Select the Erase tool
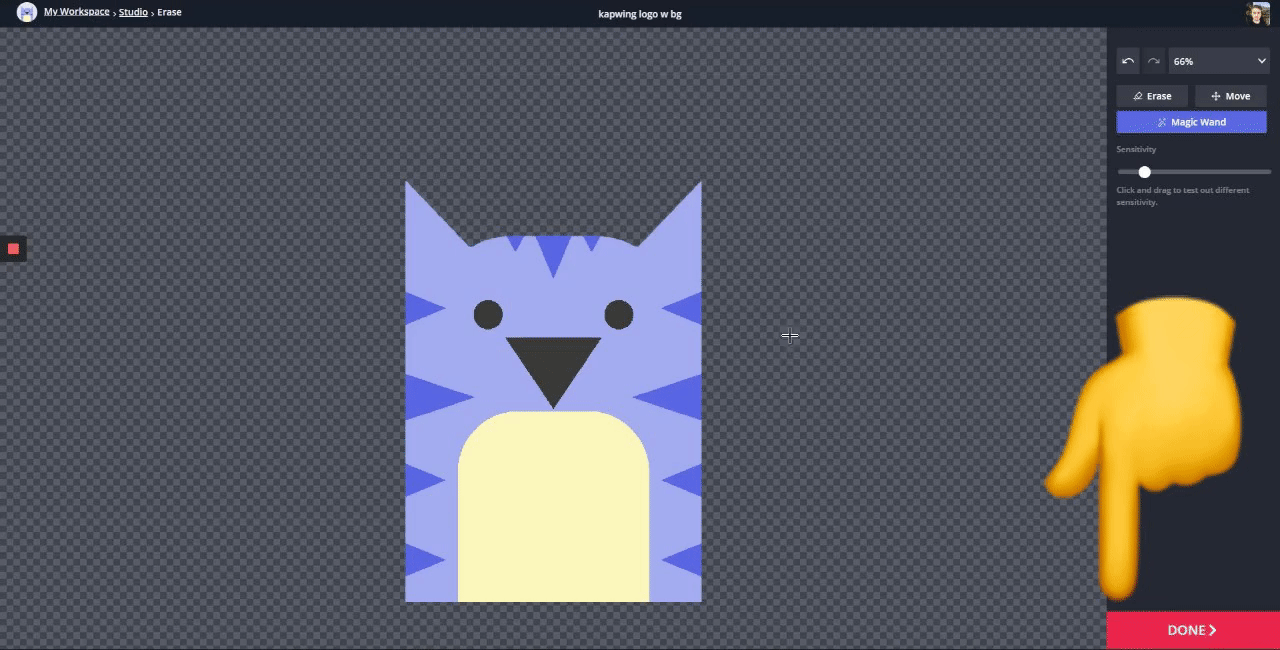1280x650 pixels. click(1152, 96)
